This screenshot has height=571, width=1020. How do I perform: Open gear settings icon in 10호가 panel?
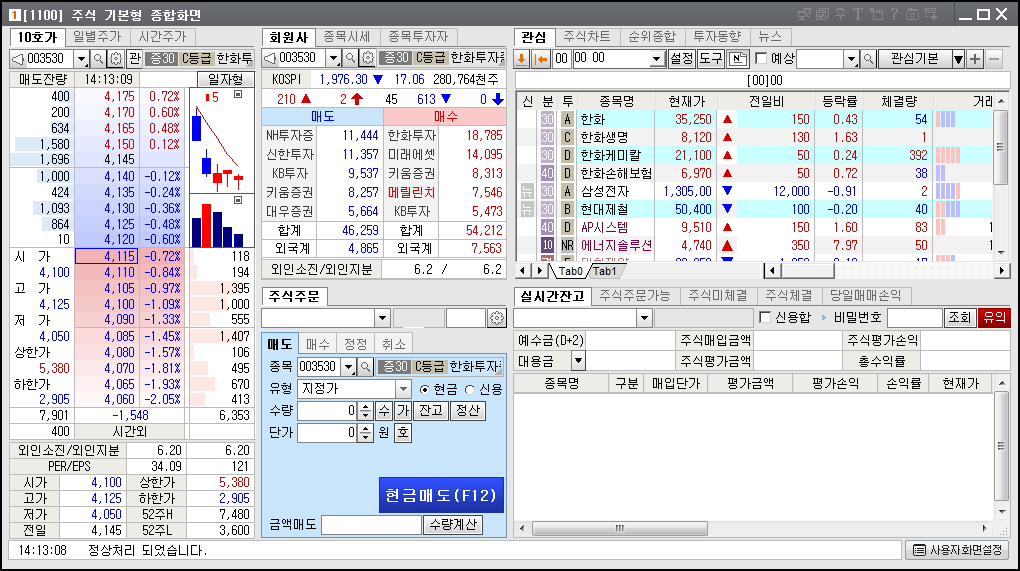pos(116,59)
